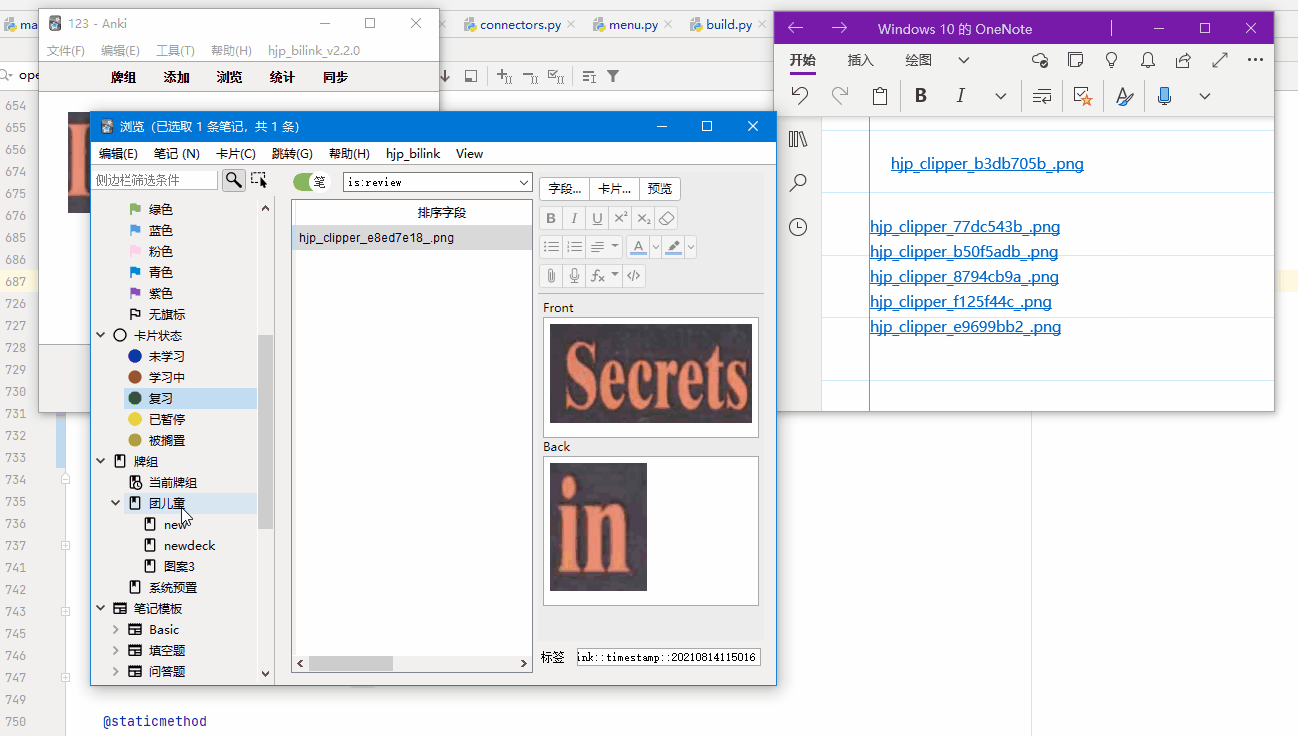Click the paragraph formatting icon in OneNote

(1042, 96)
